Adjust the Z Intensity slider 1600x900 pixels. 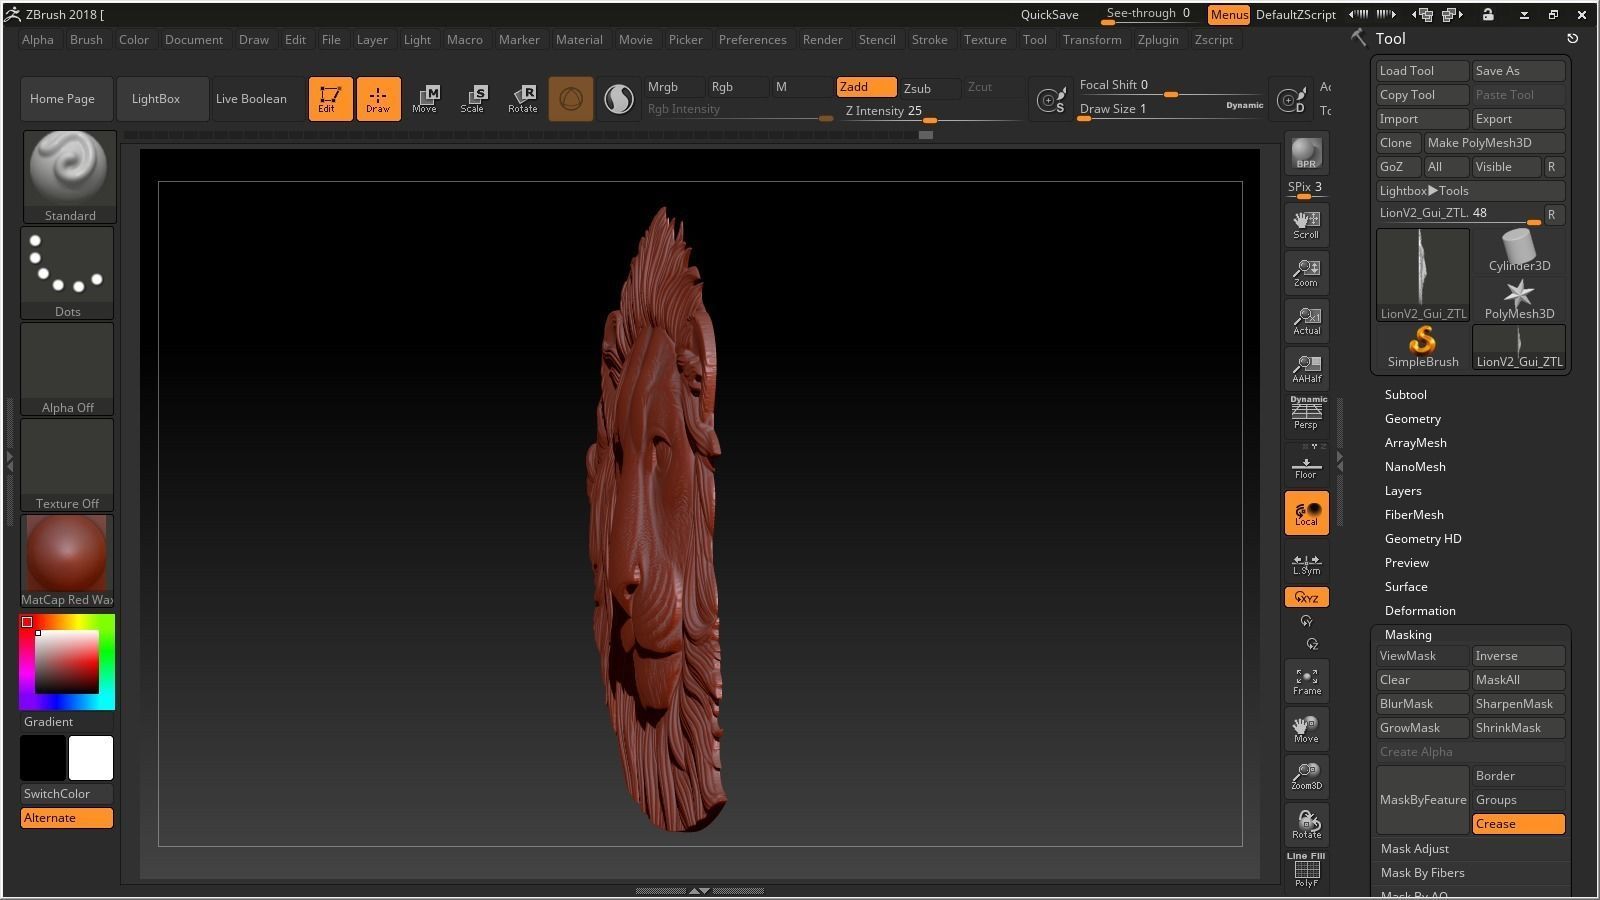[x=932, y=112]
